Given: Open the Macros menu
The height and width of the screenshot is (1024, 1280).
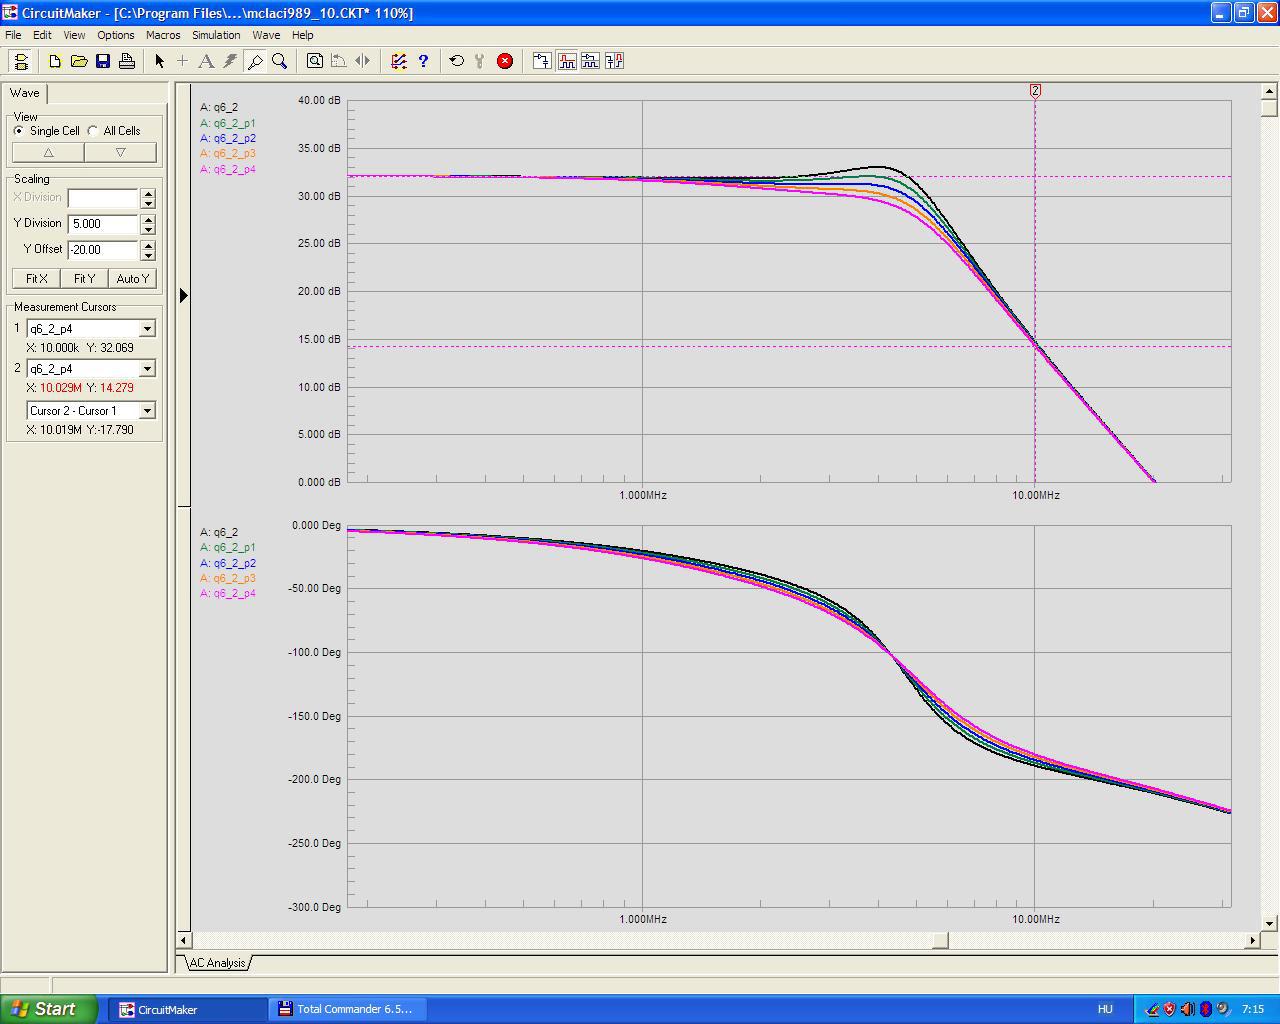Looking at the screenshot, I should pyautogui.click(x=163, y=35).
